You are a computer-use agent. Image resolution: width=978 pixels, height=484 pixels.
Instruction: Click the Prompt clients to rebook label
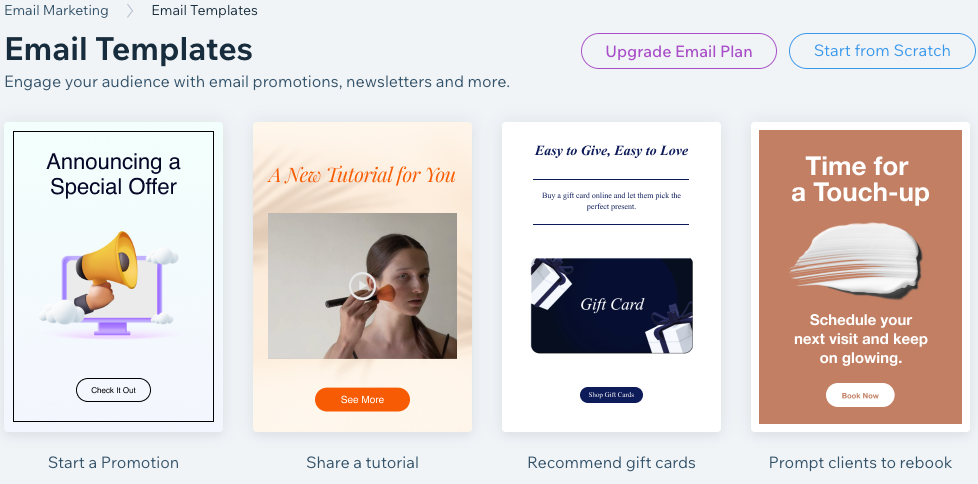pyautogui.click(x=860, y=463)
